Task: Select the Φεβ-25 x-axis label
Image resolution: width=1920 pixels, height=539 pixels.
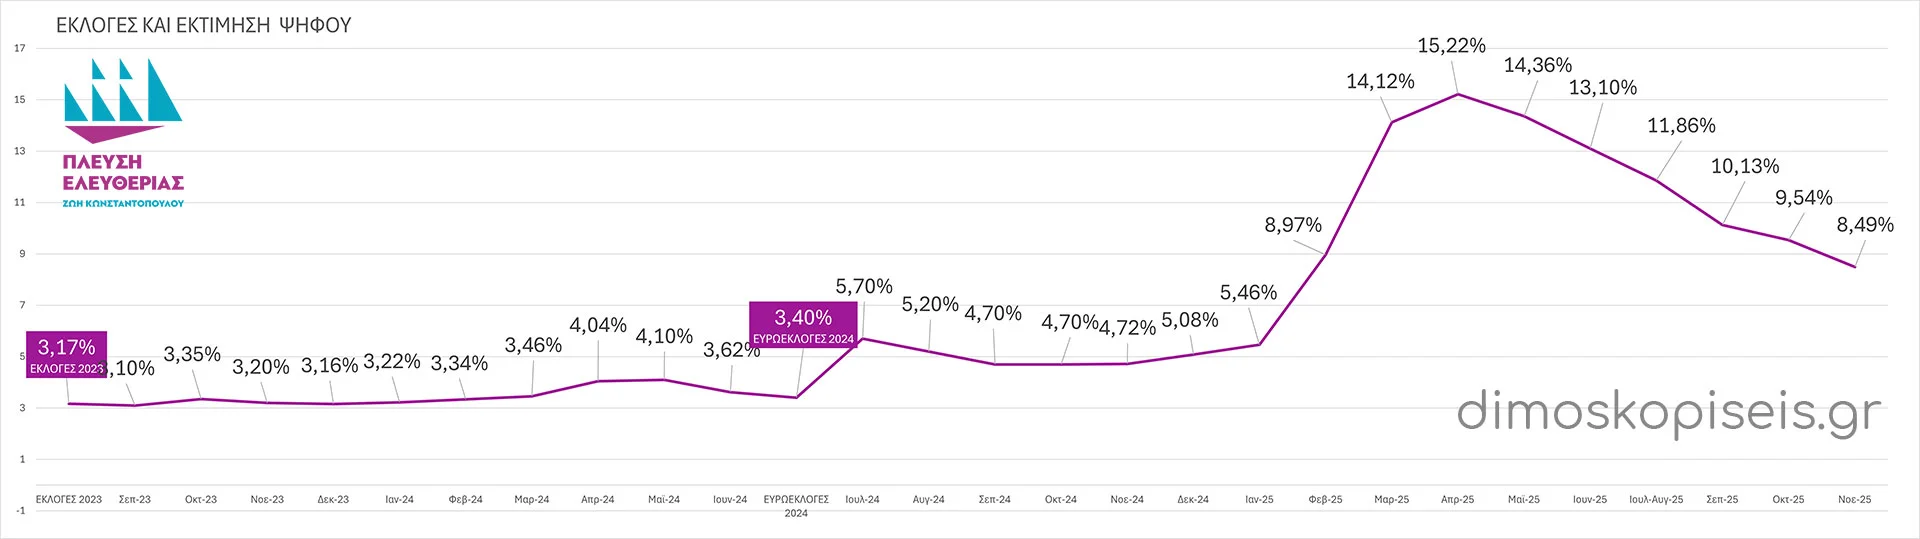Action: (x=1325, y=499)
